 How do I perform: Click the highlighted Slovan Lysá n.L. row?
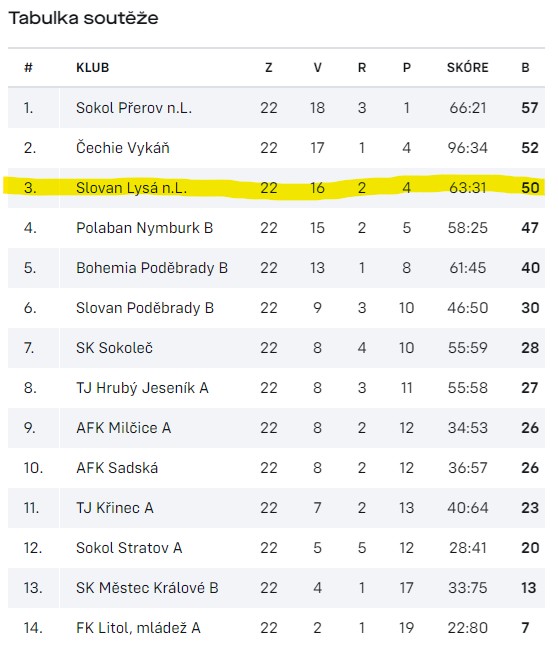[276, 188]
